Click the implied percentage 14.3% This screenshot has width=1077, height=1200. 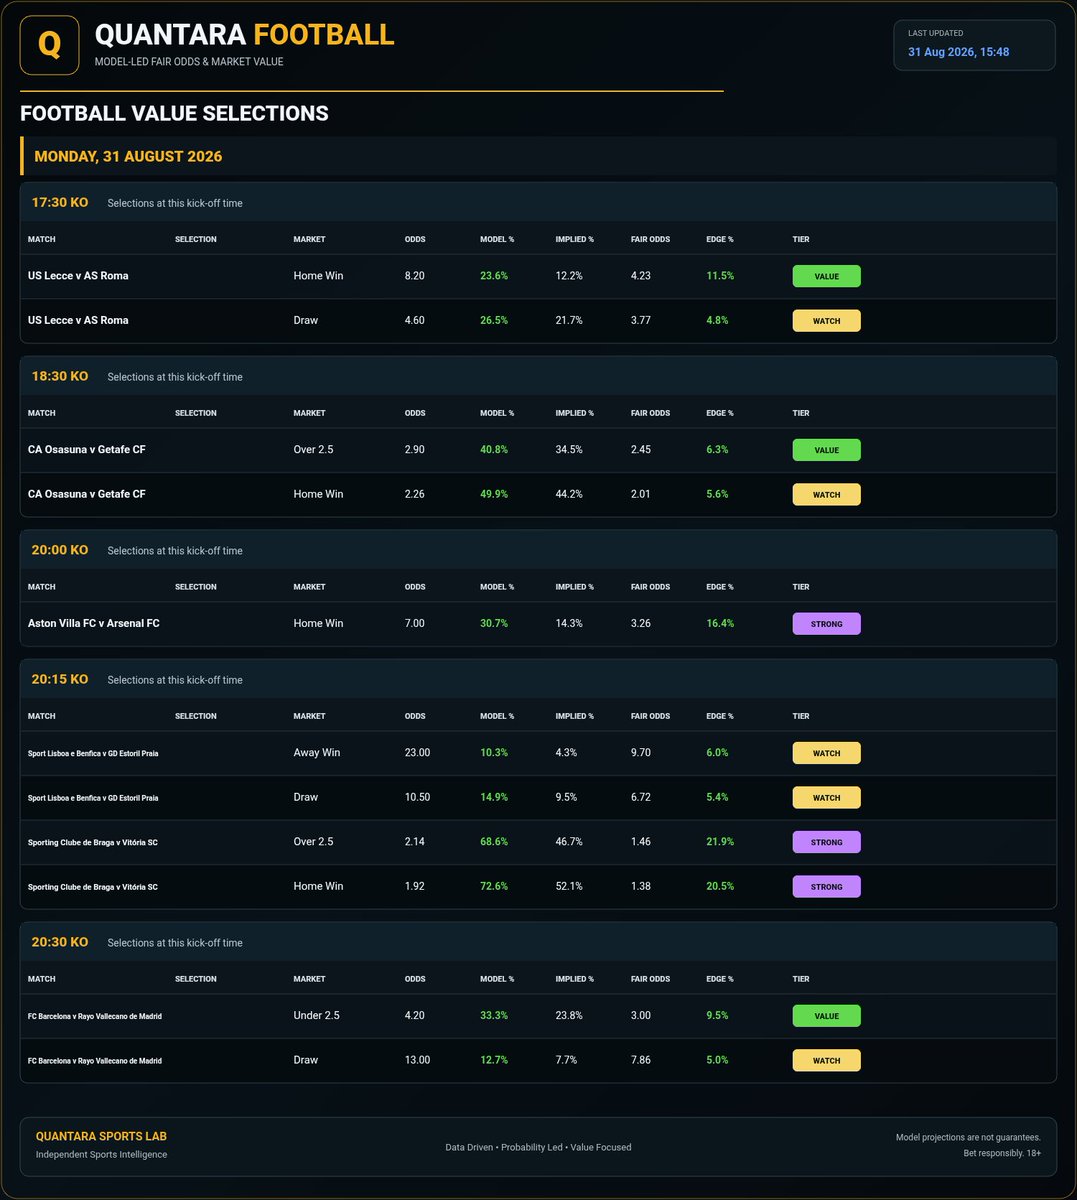pos(569,623)
